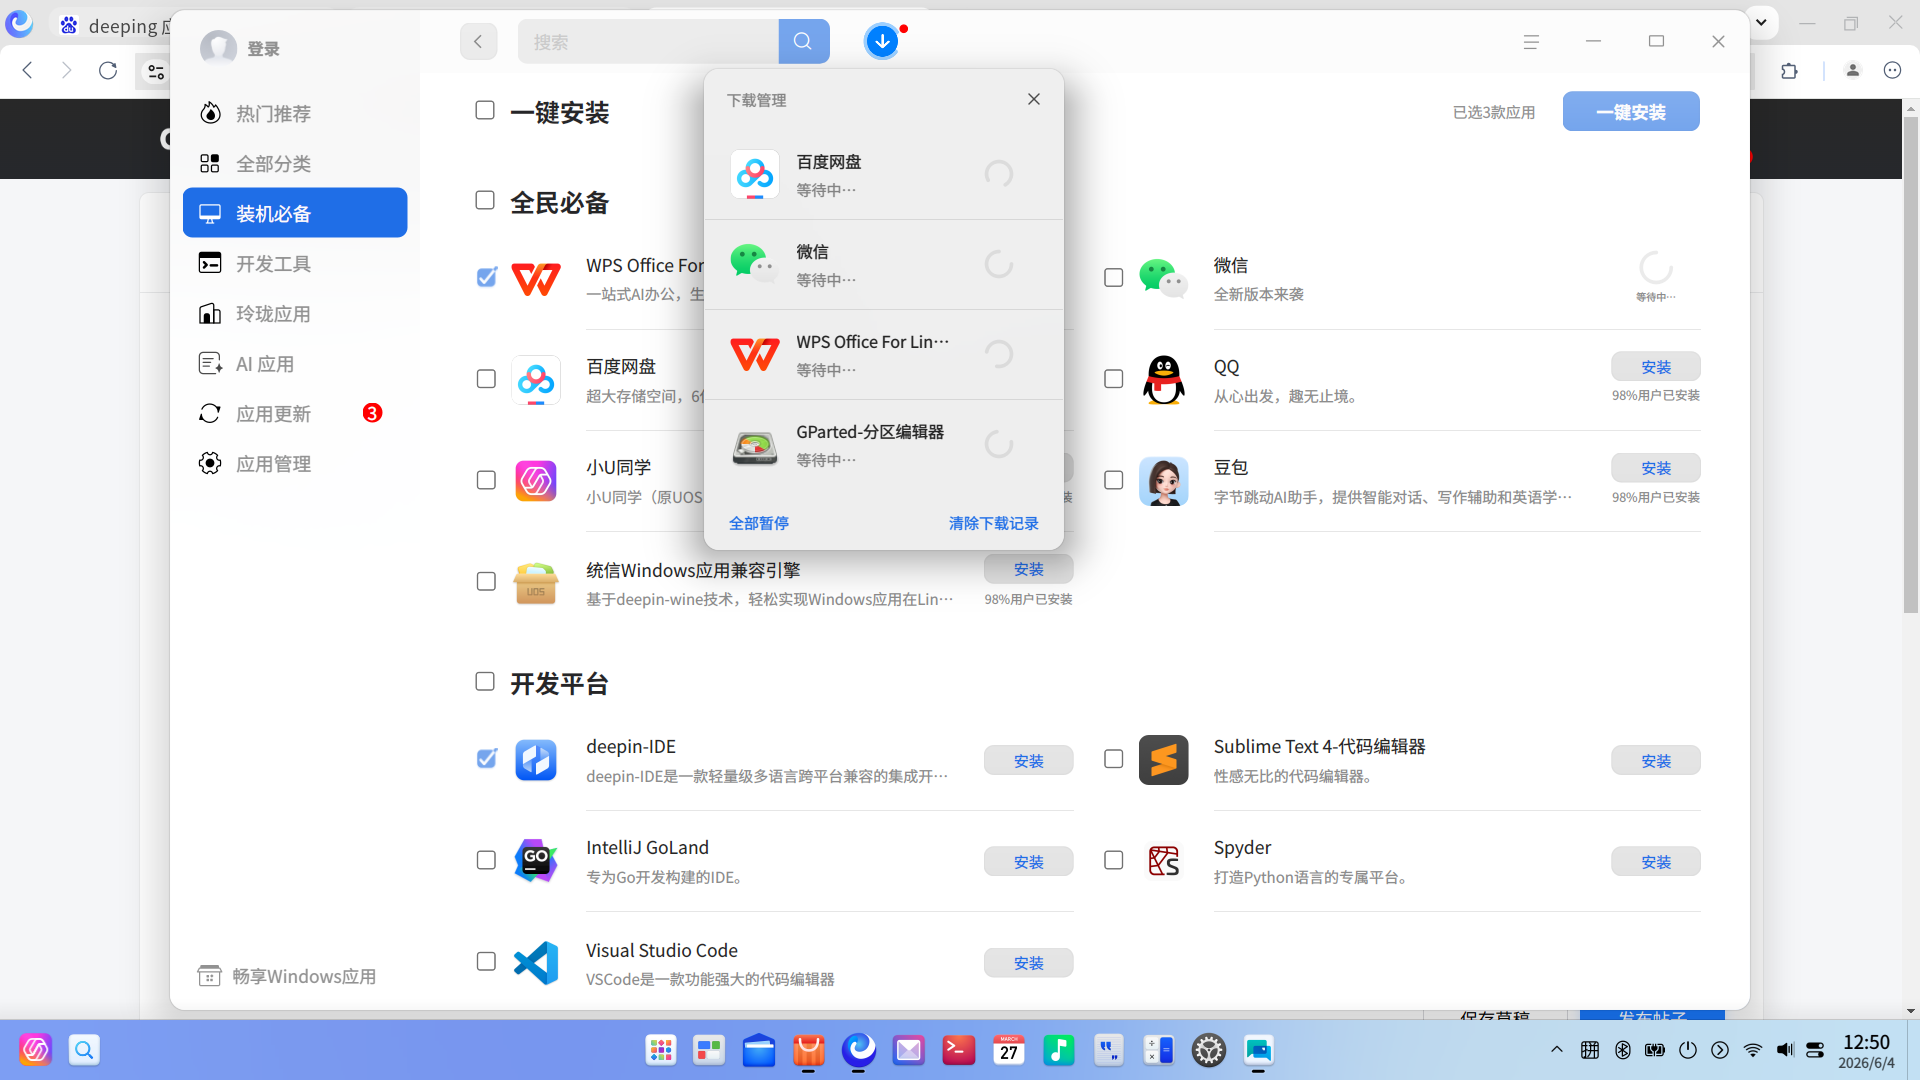Open the 全部分类 sidebar section

pos(295,163)
